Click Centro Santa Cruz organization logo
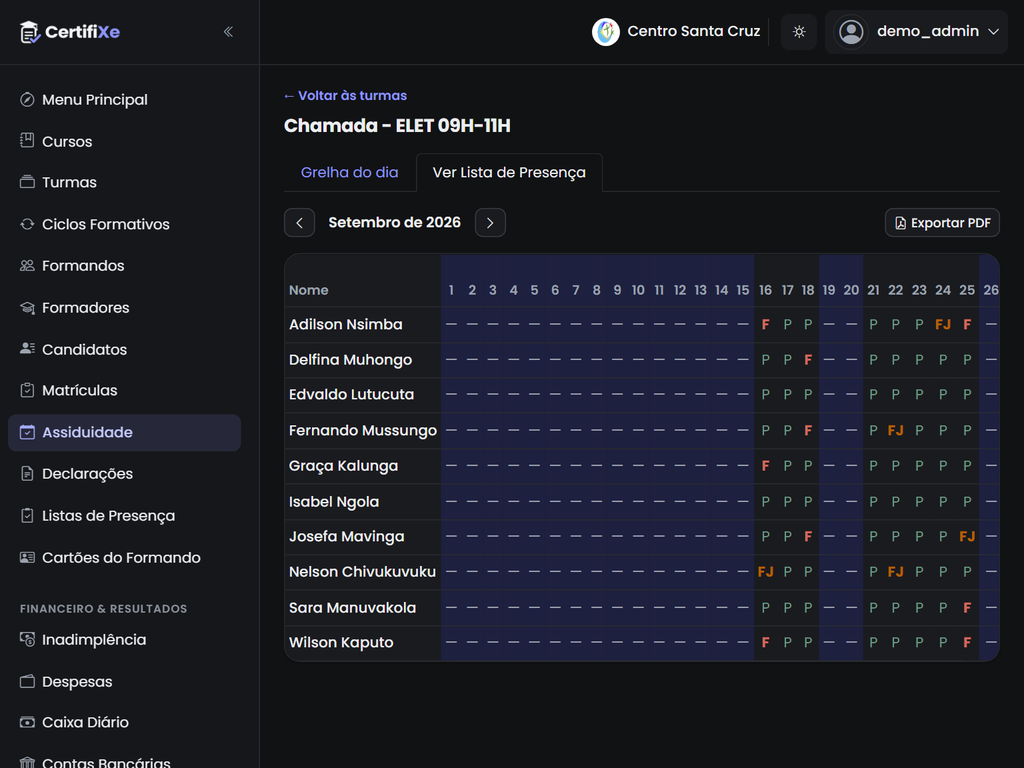Screen dimensions: 1024x768 point(605,31)
